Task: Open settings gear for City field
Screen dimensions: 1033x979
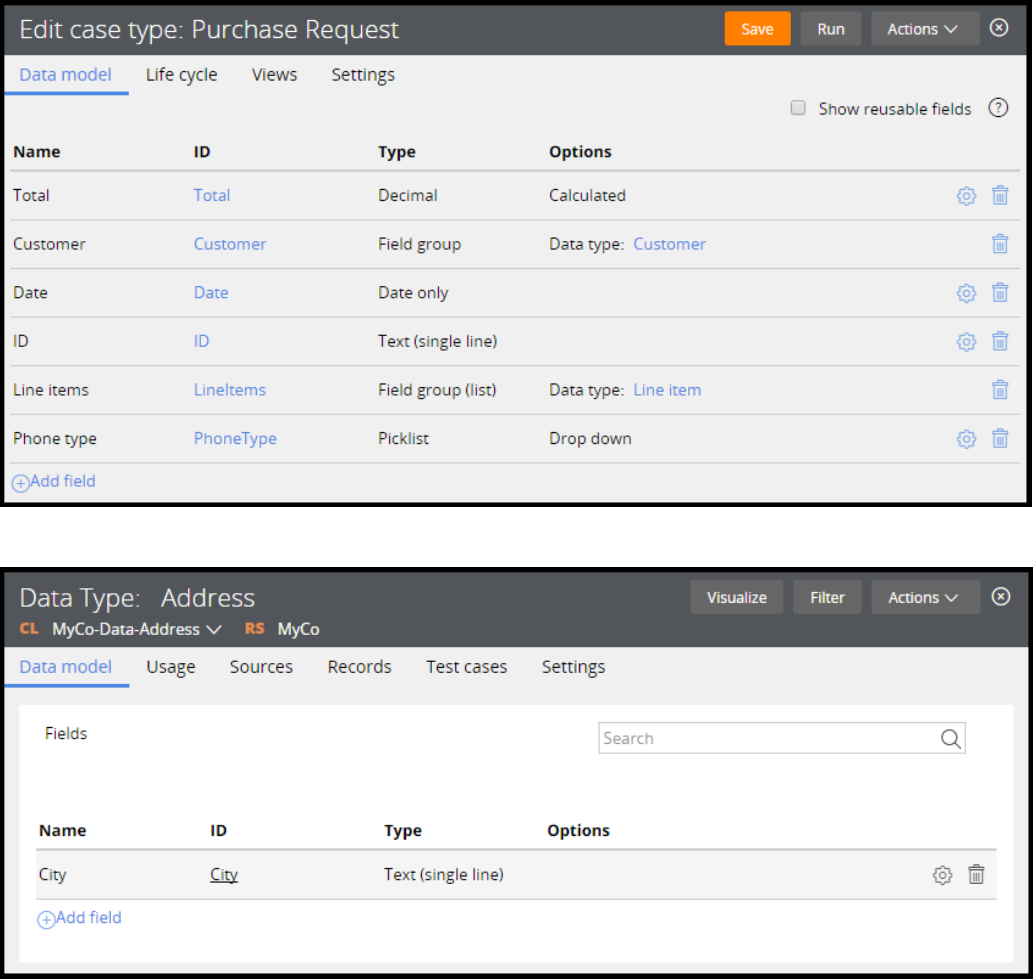Action: tap(942, 875)
